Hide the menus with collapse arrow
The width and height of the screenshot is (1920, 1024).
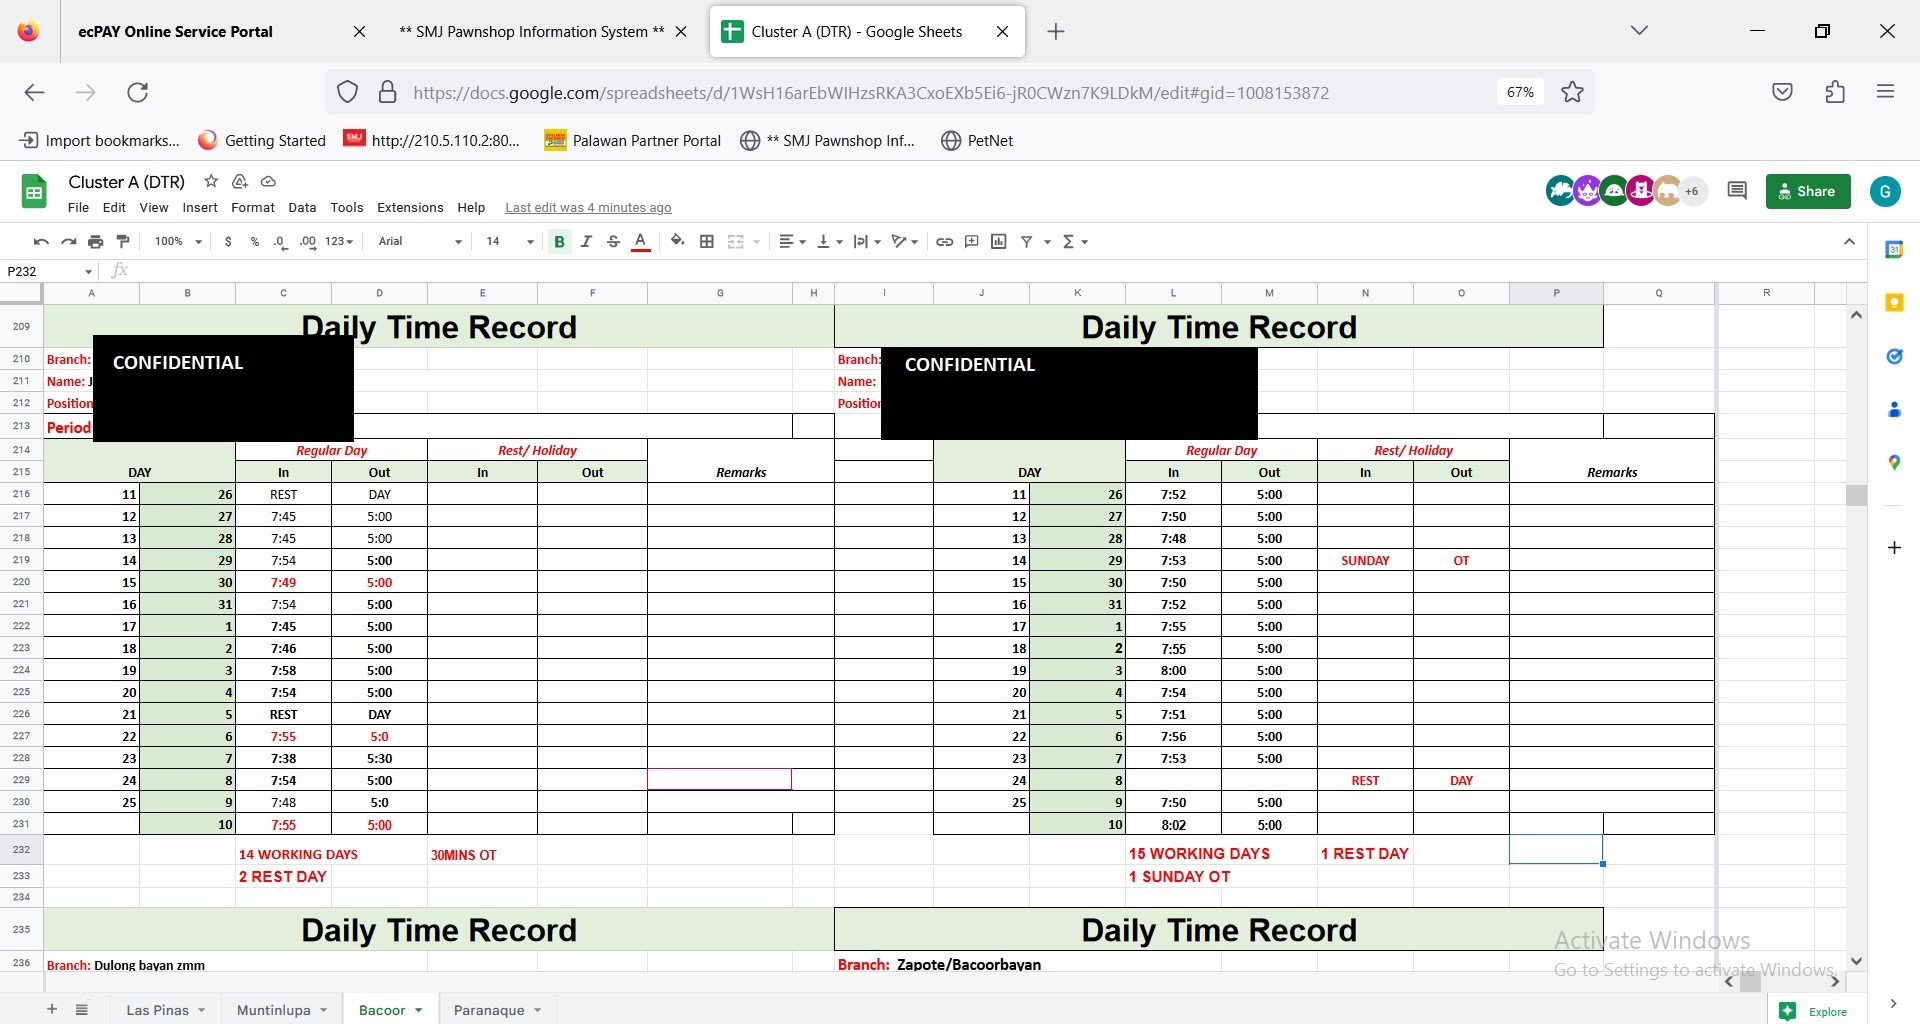tap(1849, 241)
